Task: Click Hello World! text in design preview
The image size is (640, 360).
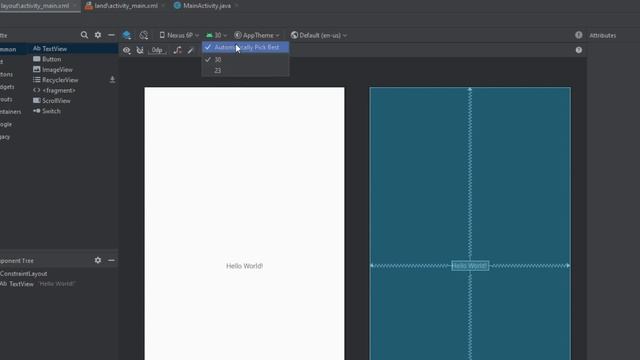Action: [244, 266]
